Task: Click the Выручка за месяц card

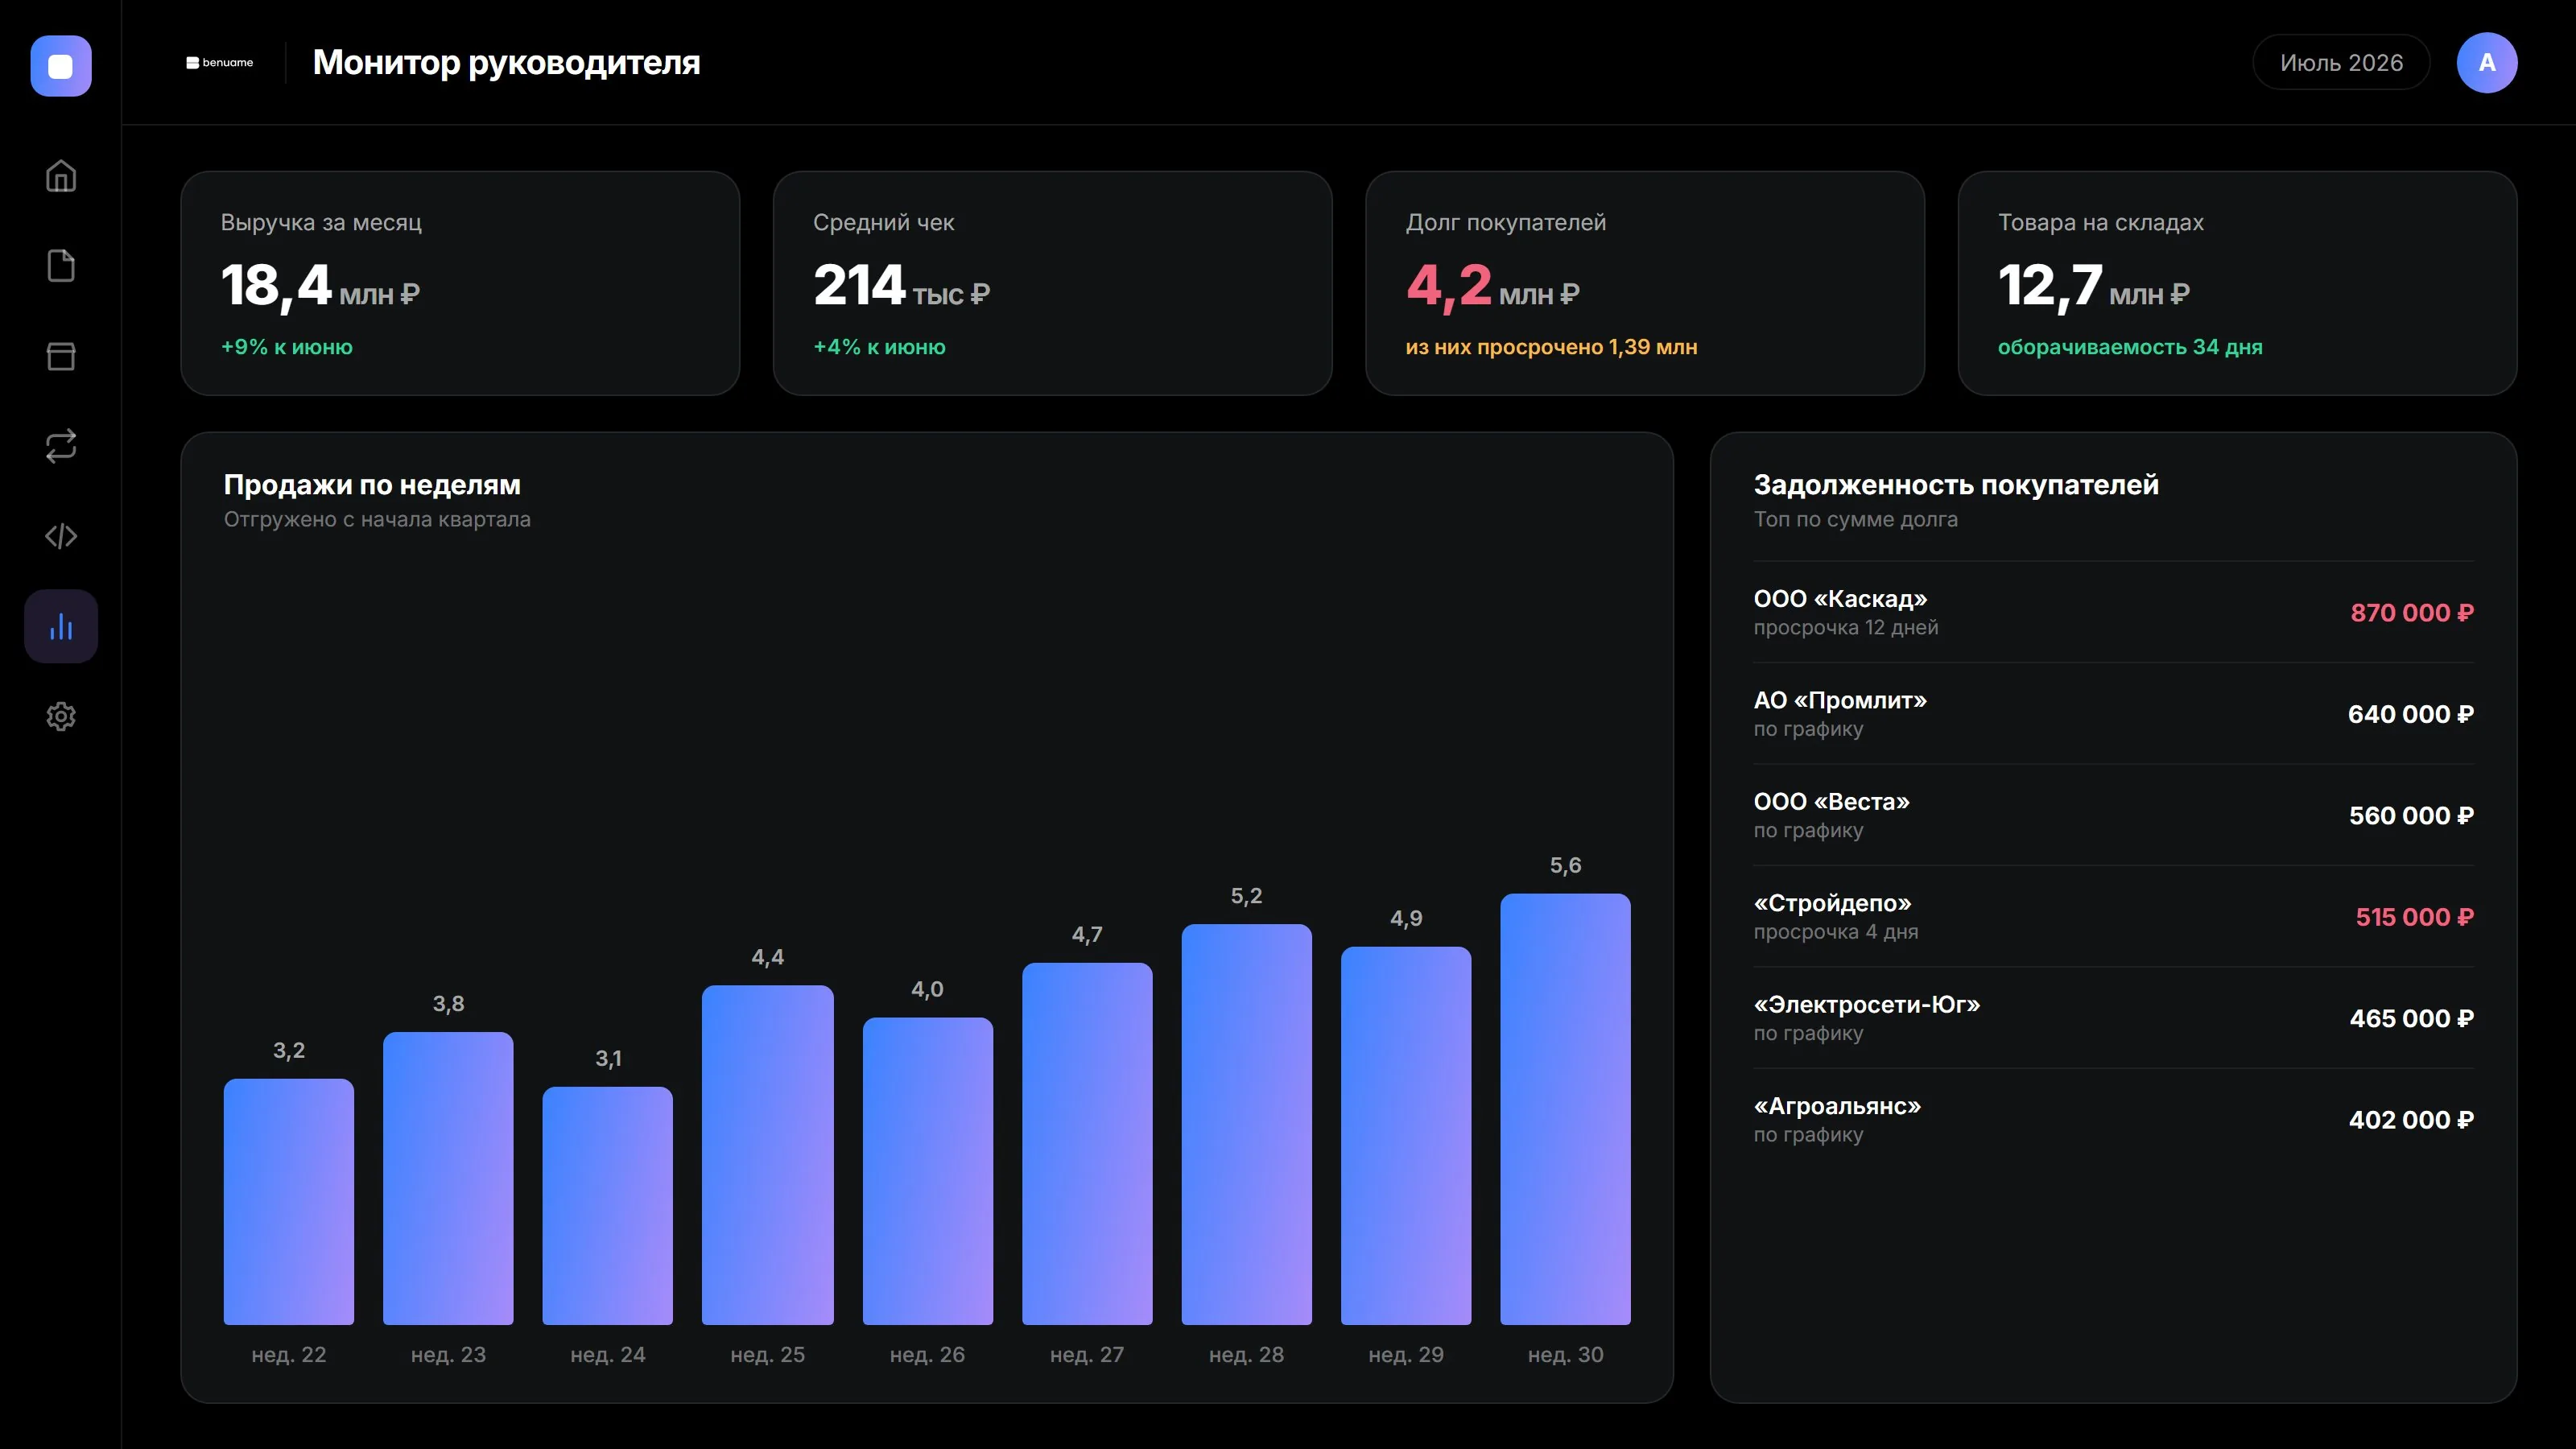Action: point(460,283)
